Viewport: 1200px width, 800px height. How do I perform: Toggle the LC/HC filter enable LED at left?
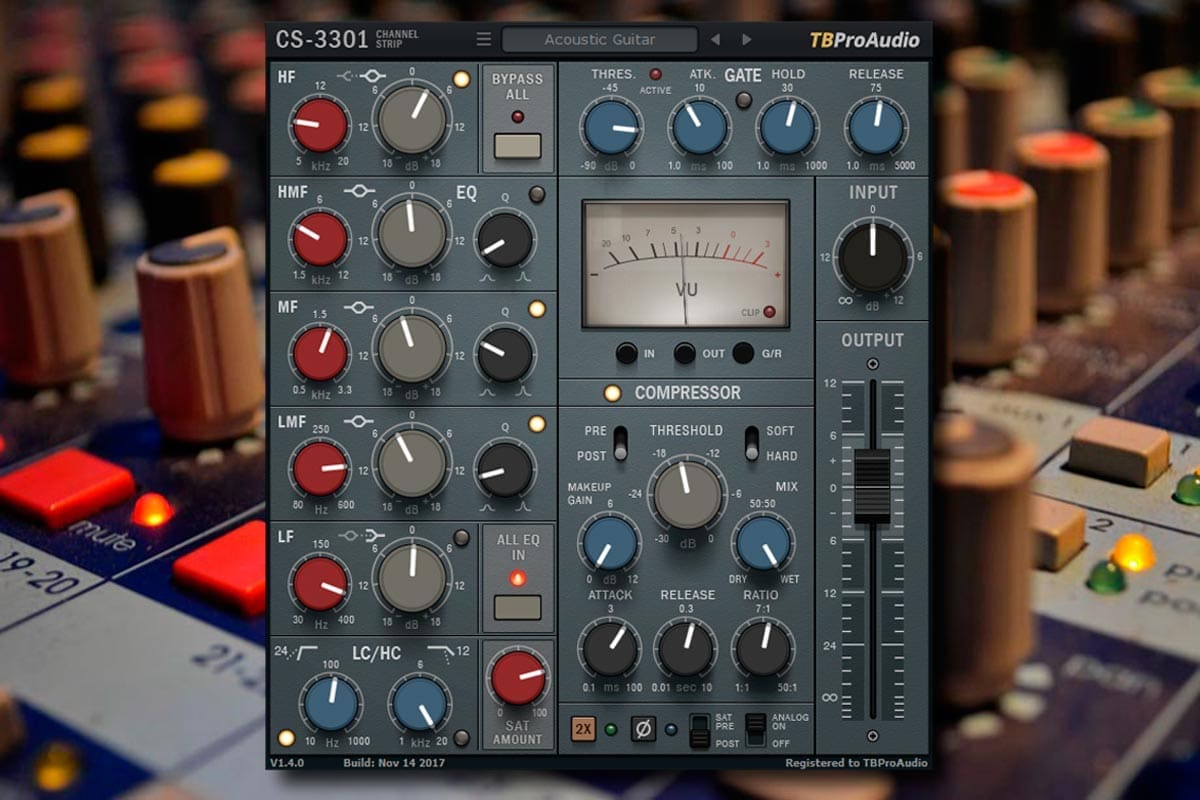(x=287, y=738)
